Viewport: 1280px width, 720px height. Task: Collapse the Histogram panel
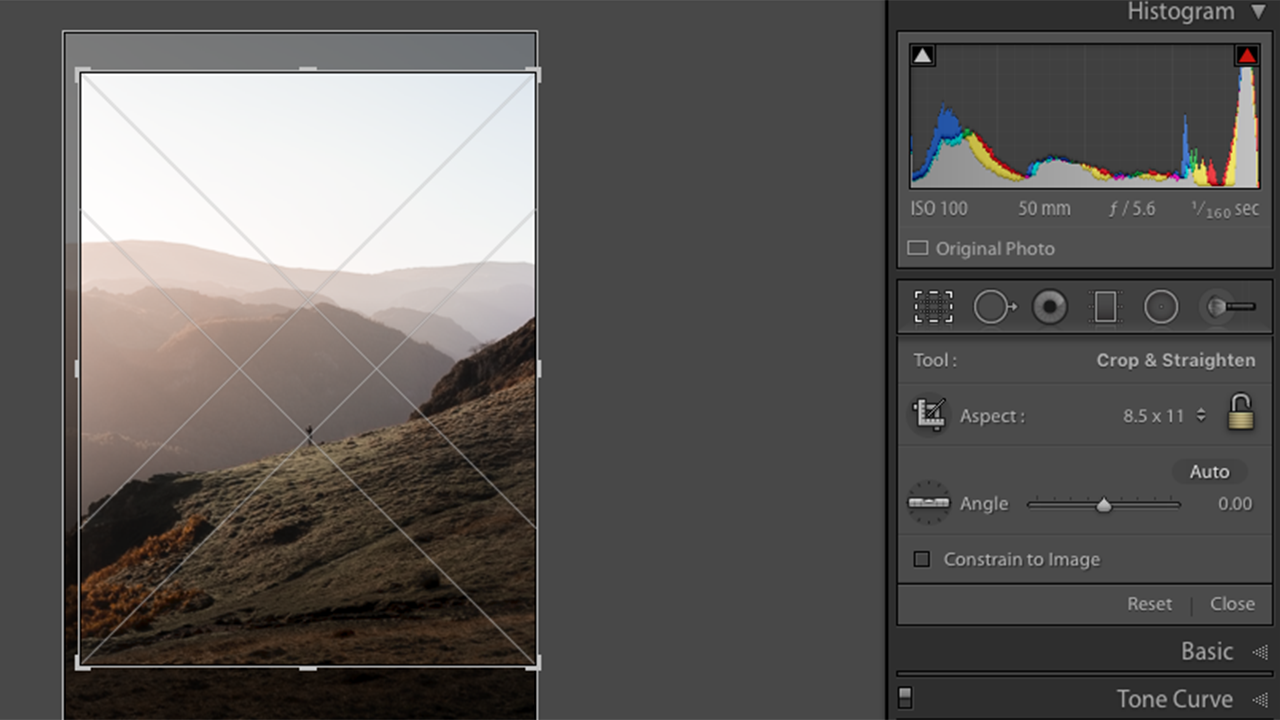1257,13
